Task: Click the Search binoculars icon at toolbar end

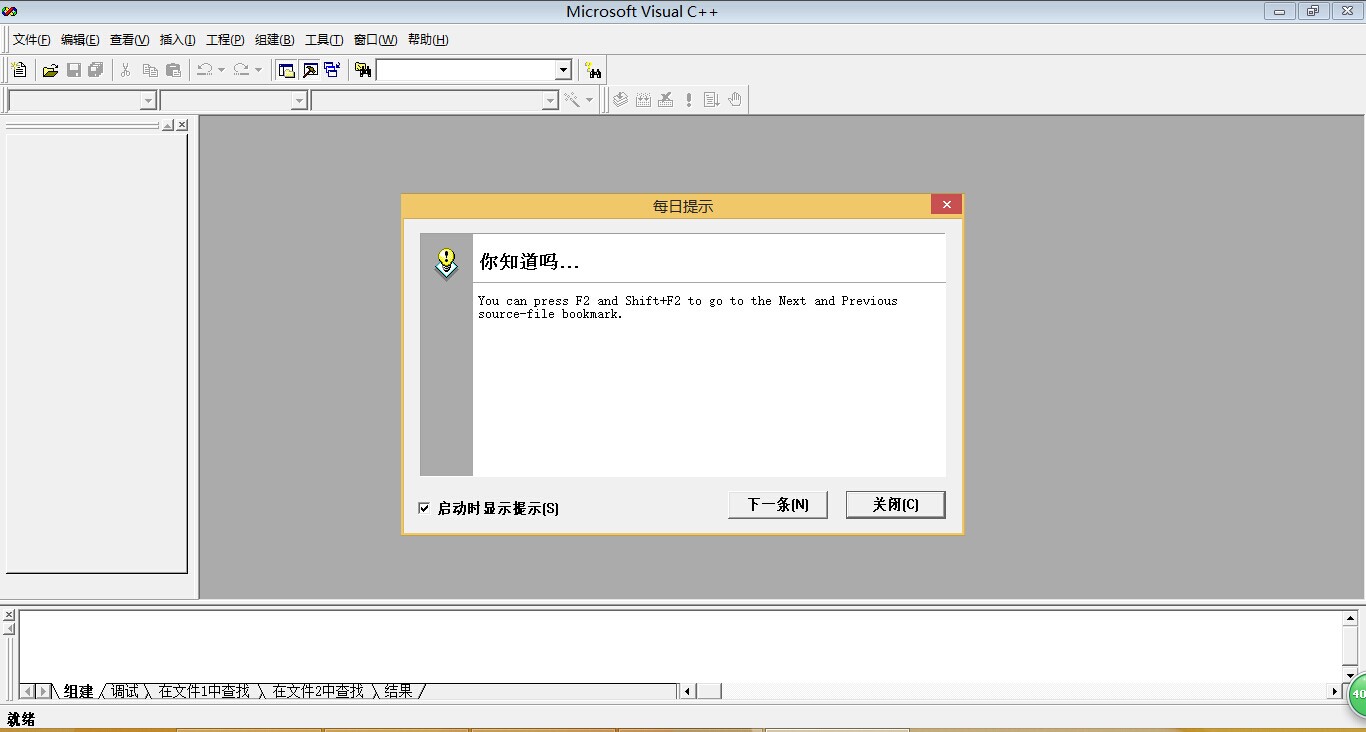Action: [x=594, y=70]
